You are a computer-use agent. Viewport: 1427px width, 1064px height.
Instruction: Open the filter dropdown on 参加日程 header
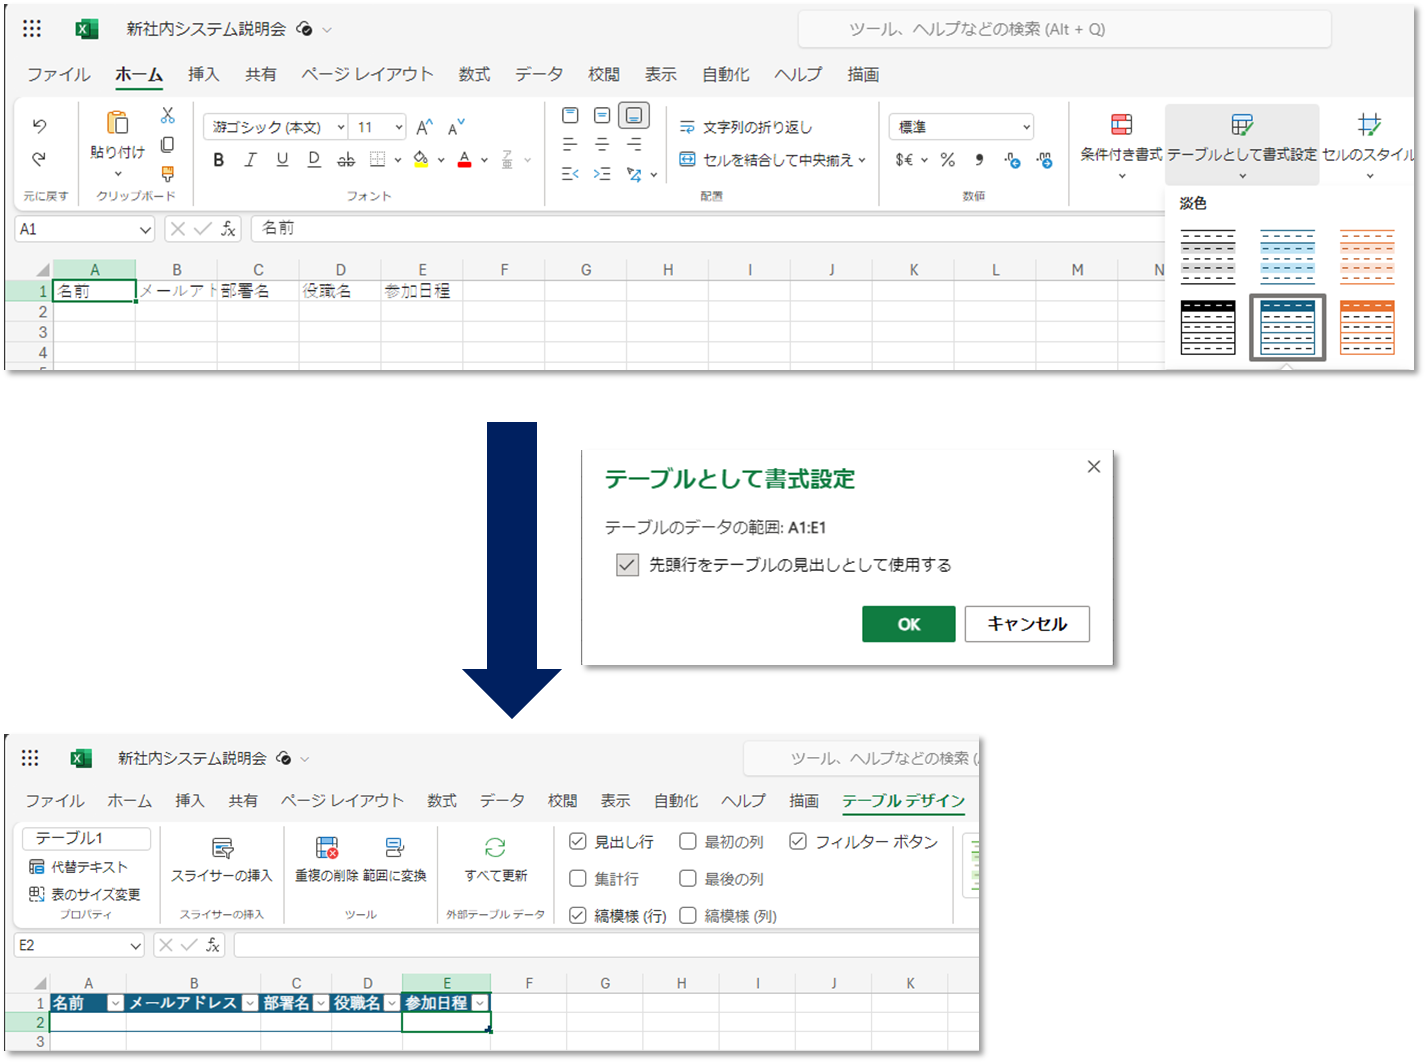point(480,1004)
